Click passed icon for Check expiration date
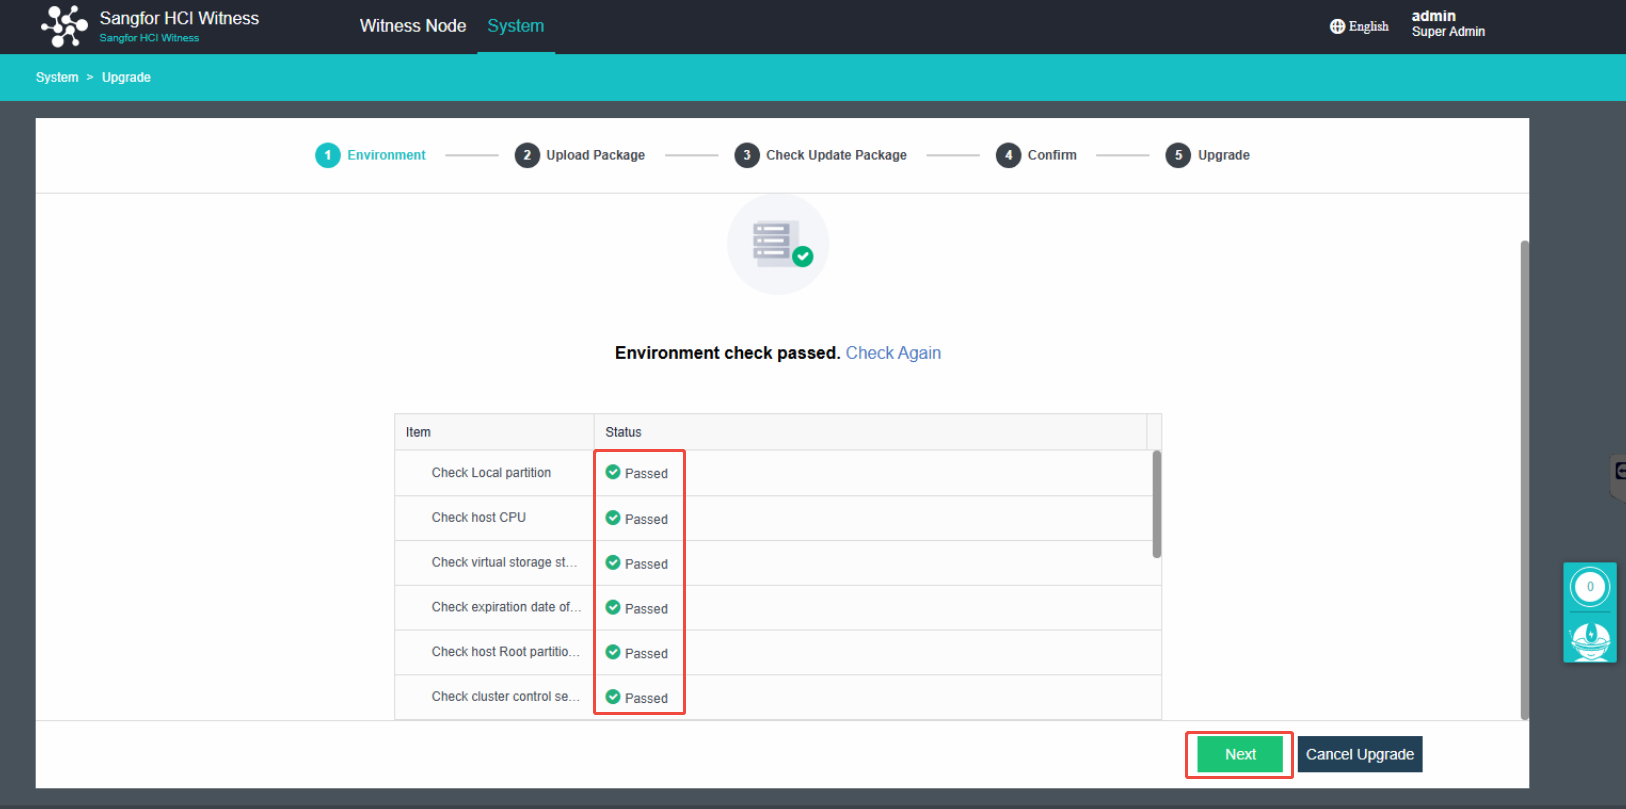 [613, 607]
